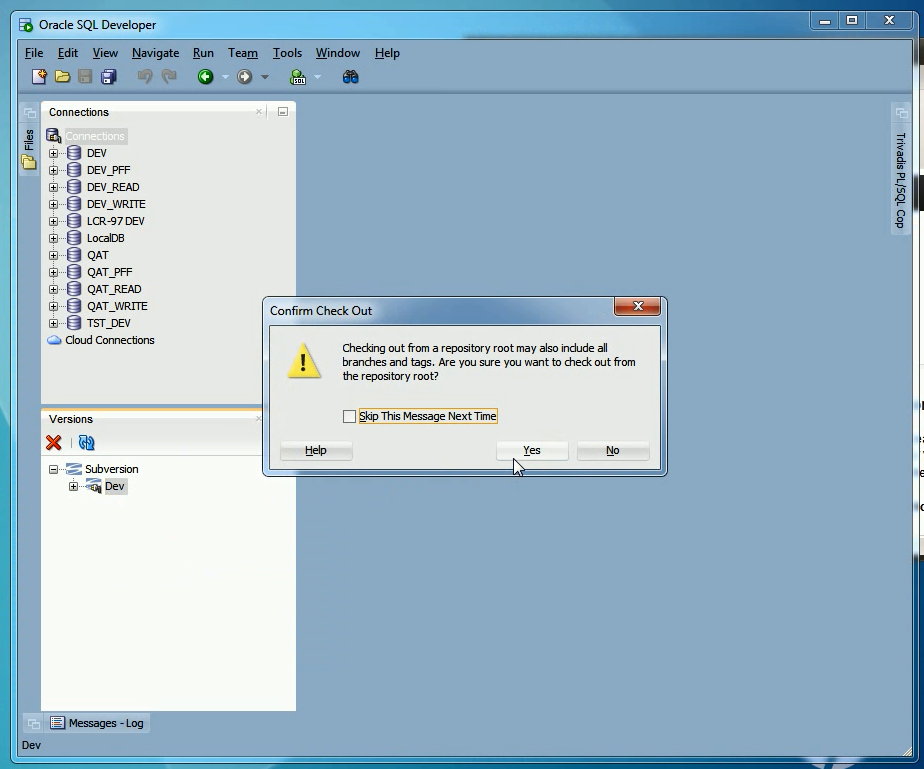Click Help in Confirm Check Out dialog
The image size is (924, 769).
coord(316,450)
